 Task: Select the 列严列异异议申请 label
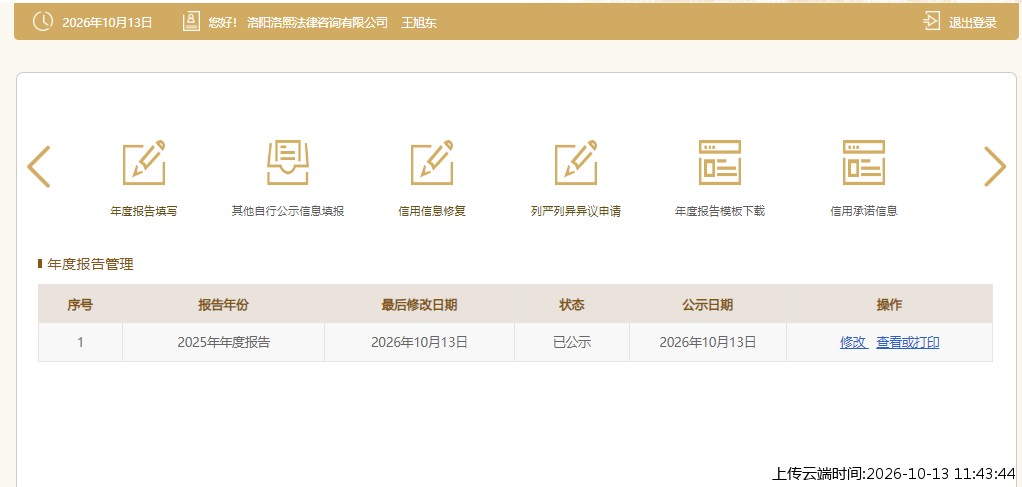pos(576,211)
